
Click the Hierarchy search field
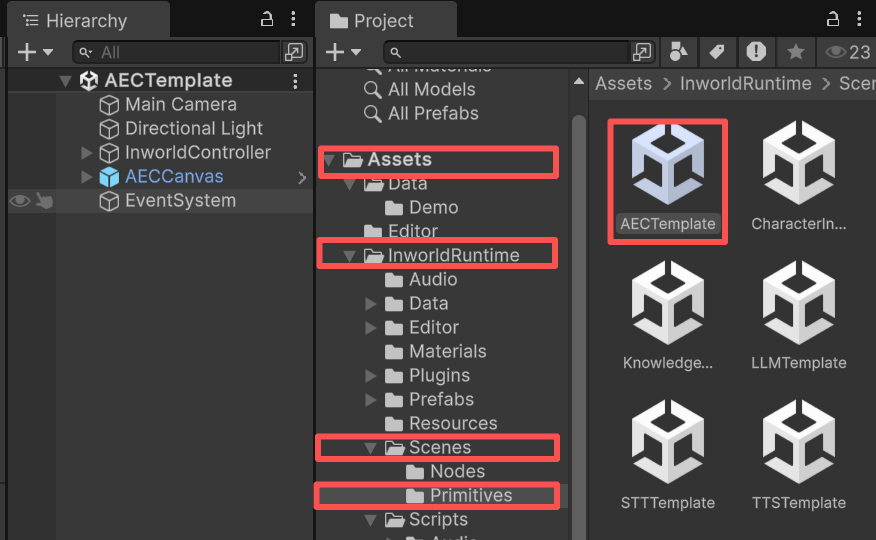[177, 52]
